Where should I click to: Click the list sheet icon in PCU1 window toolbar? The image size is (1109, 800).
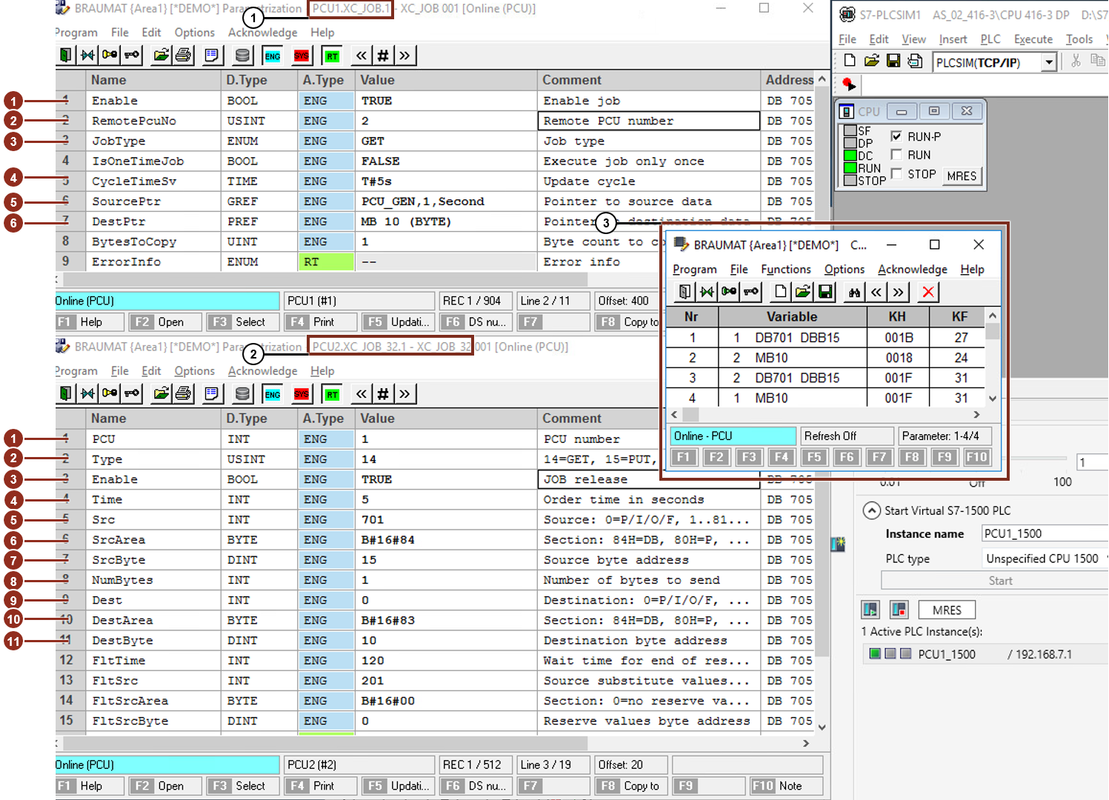pos(211,55)
